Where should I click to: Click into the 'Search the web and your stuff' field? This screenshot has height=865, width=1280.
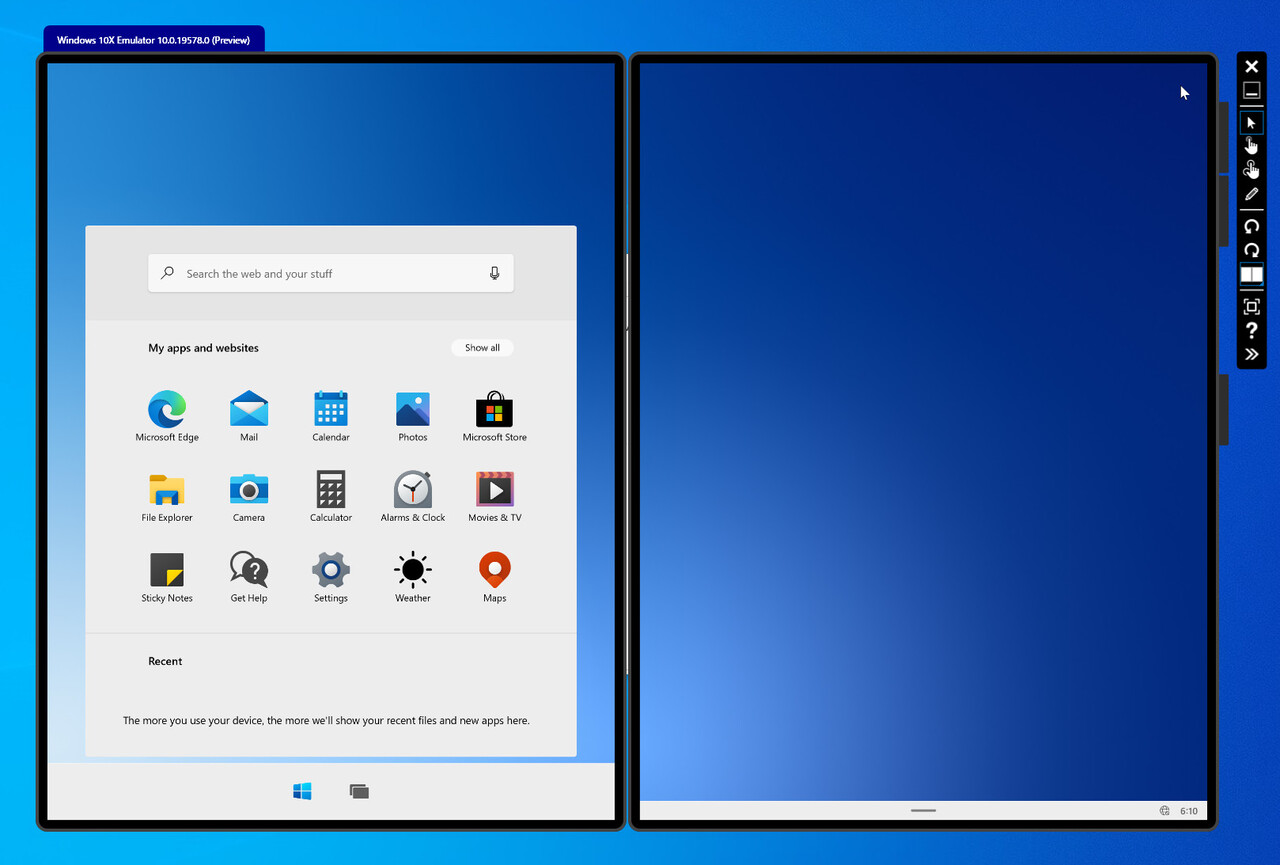(x=331, y=273)
